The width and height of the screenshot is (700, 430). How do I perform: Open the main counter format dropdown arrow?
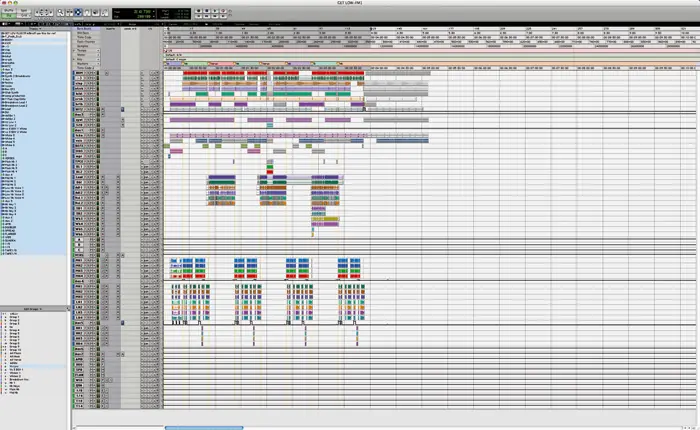coord(154,11)
